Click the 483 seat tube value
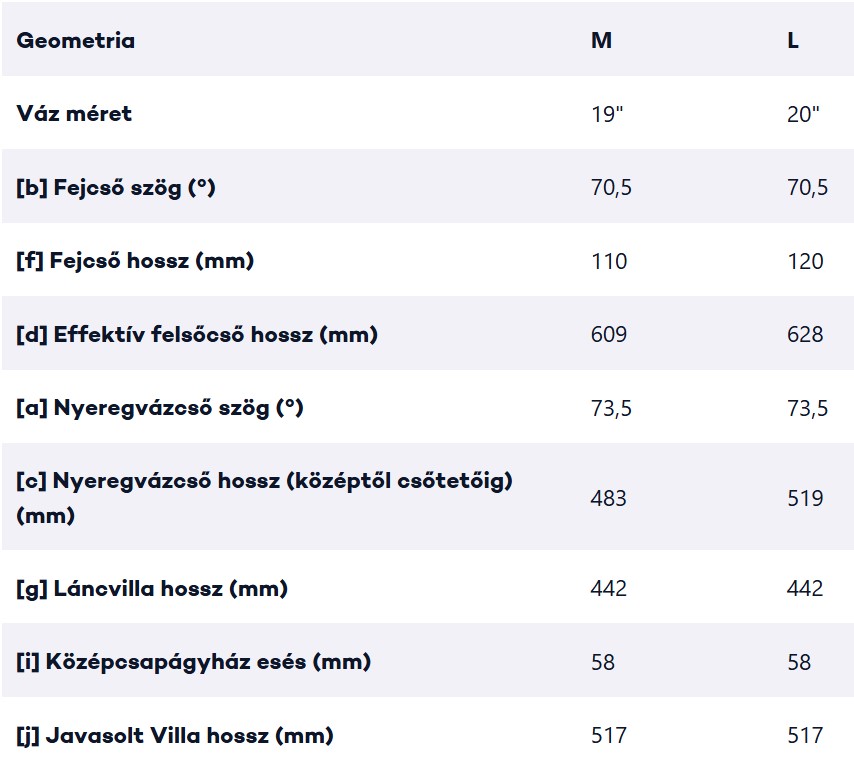 coord(609,498)
